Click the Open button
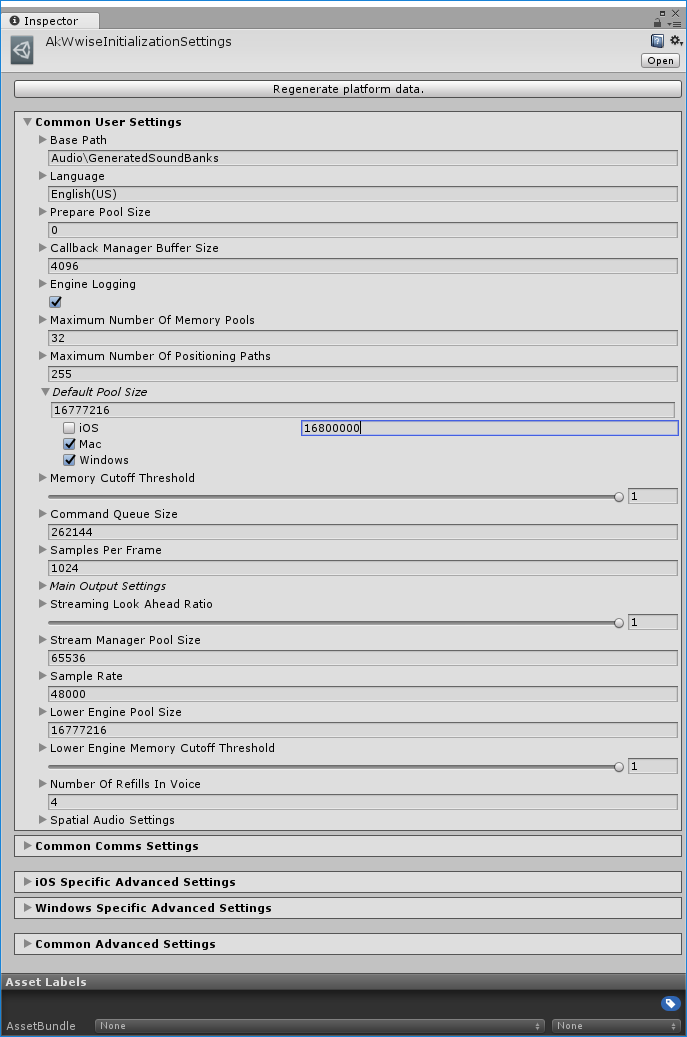Image resolution: width=687 pixels, height=1037 pixels. pos(660,61)
